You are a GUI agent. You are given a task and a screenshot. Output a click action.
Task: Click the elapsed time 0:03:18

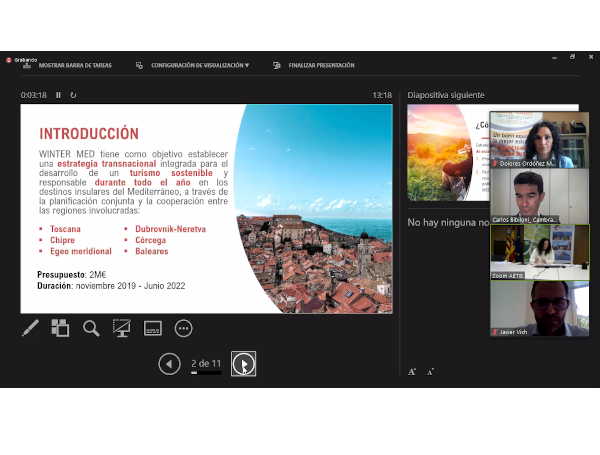click(x=34, y=95)
